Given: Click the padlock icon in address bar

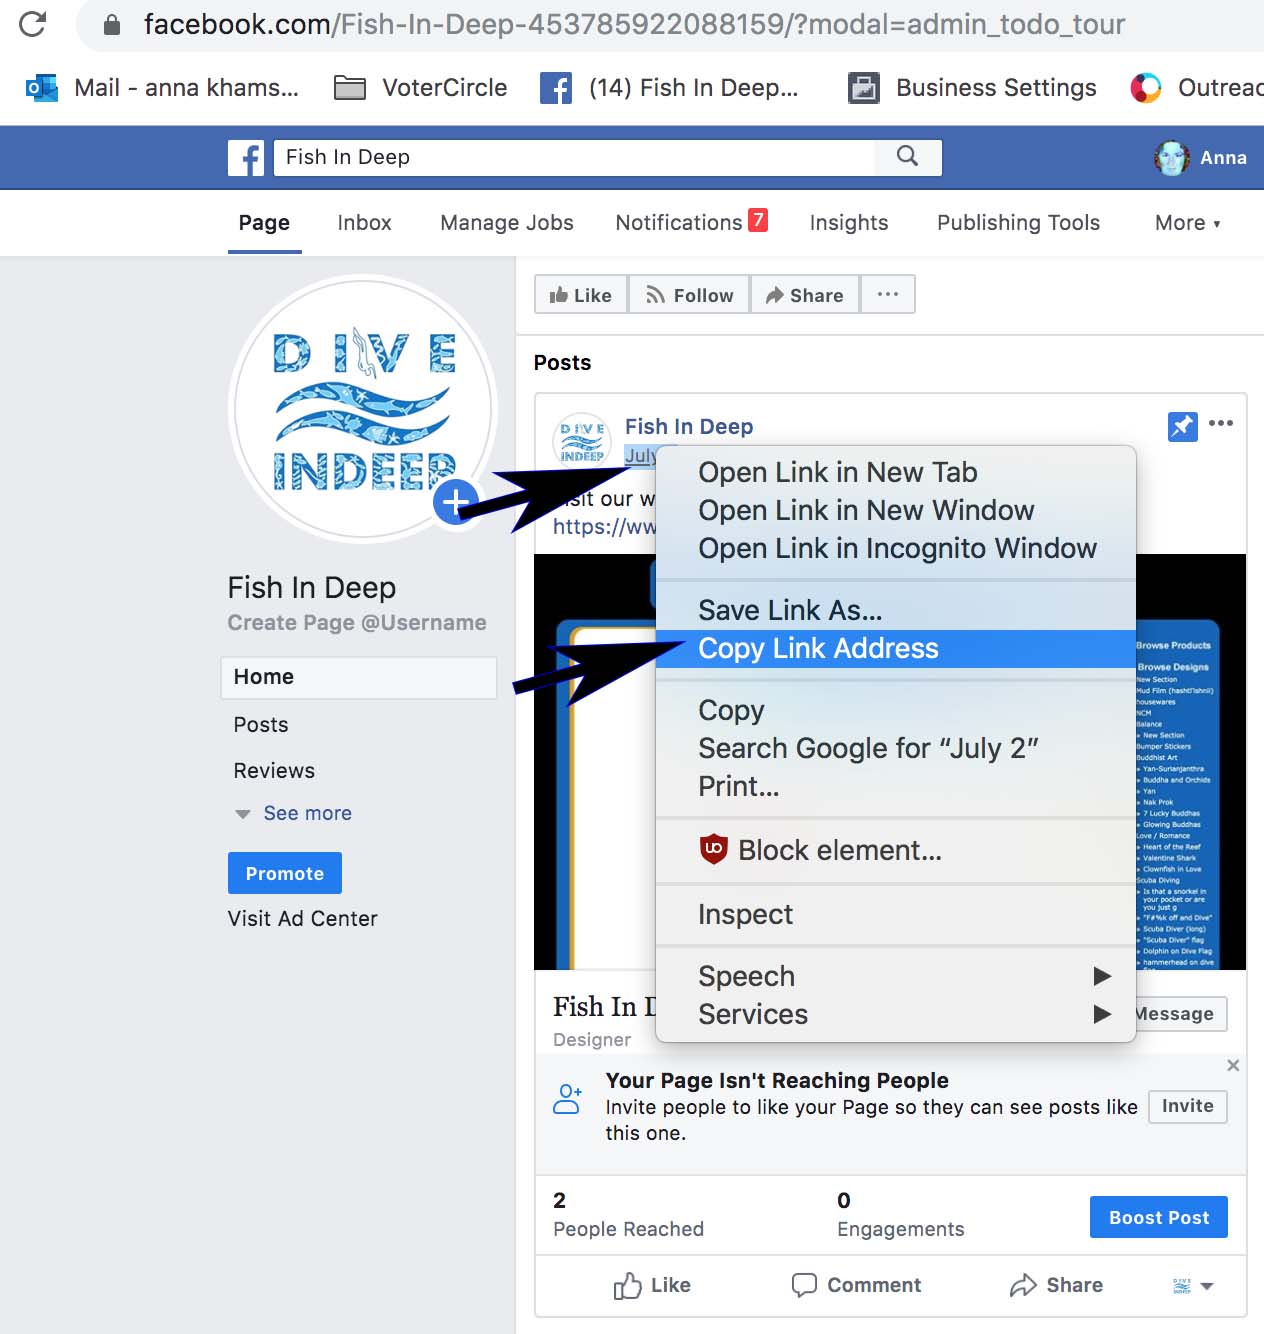Looking at the screenshot, I should point(112,25).
